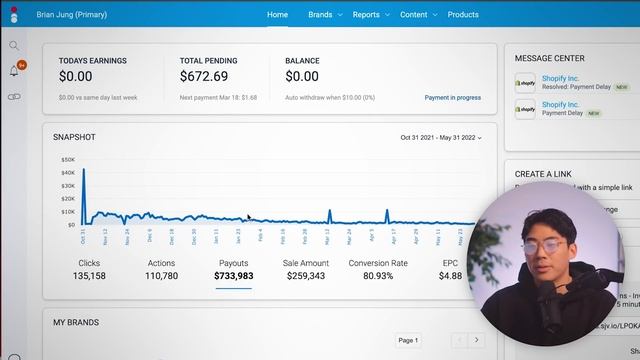Expand the Content dropdown chevron

click(x=435, y=15)
